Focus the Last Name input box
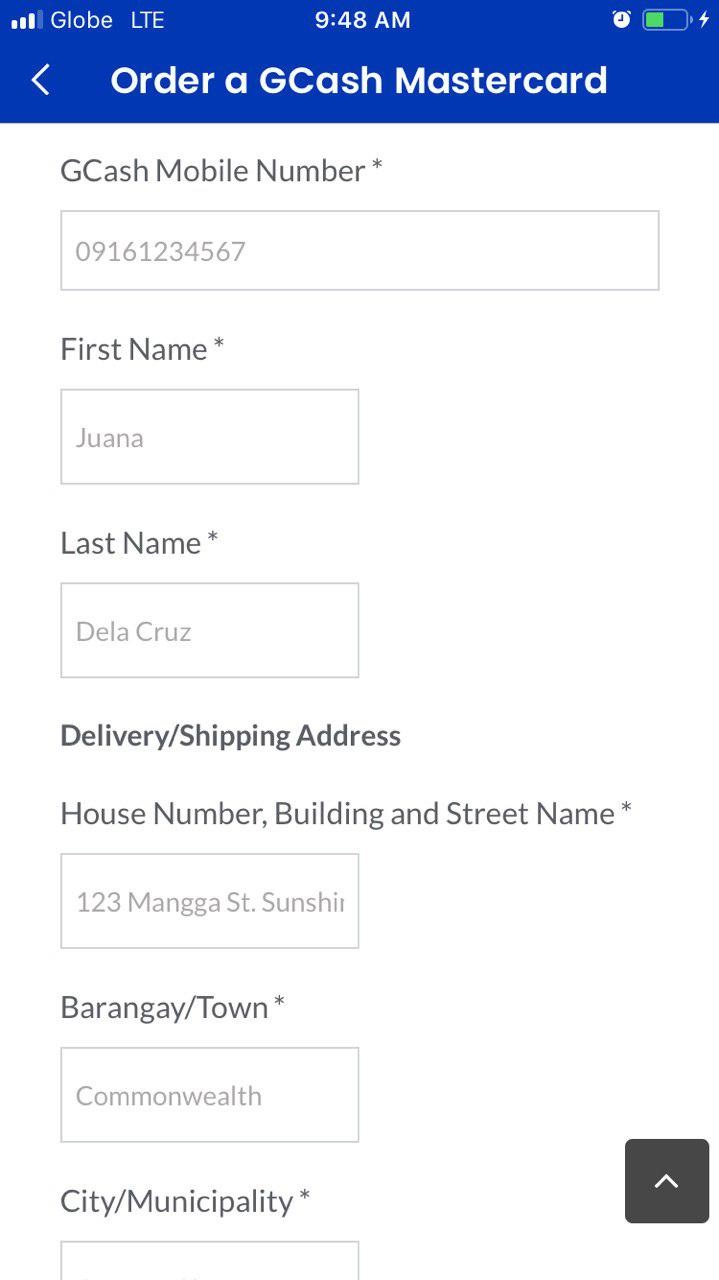 tap(210, 631)
